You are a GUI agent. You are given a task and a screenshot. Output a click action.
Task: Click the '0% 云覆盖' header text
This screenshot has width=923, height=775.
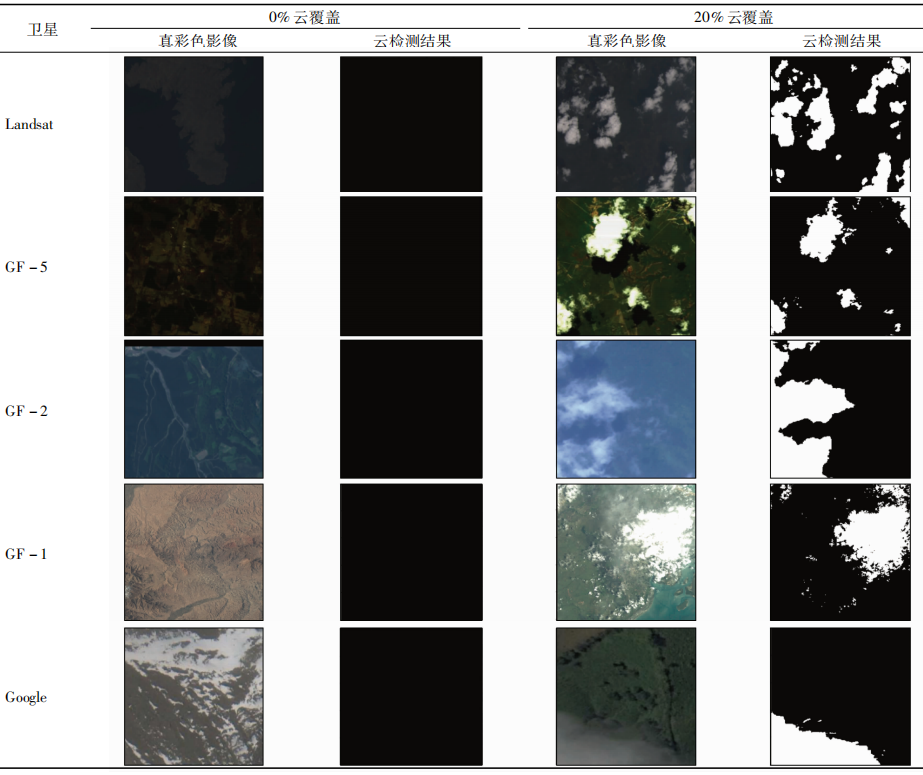click(x=304, y=17)
